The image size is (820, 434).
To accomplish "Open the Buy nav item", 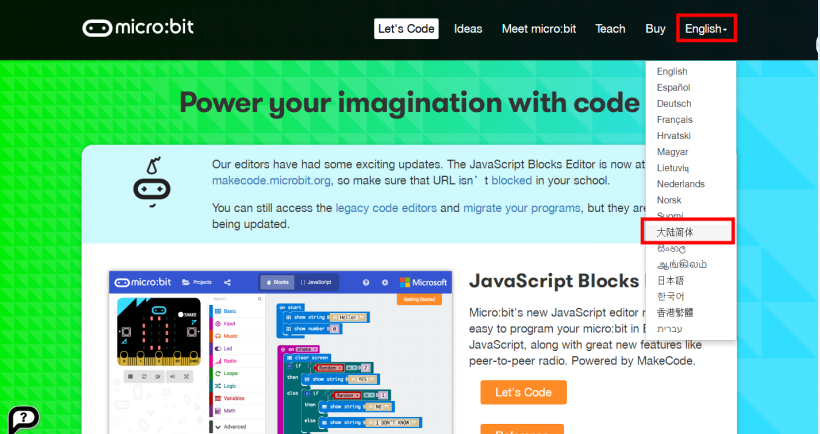I will coord(655,29).
